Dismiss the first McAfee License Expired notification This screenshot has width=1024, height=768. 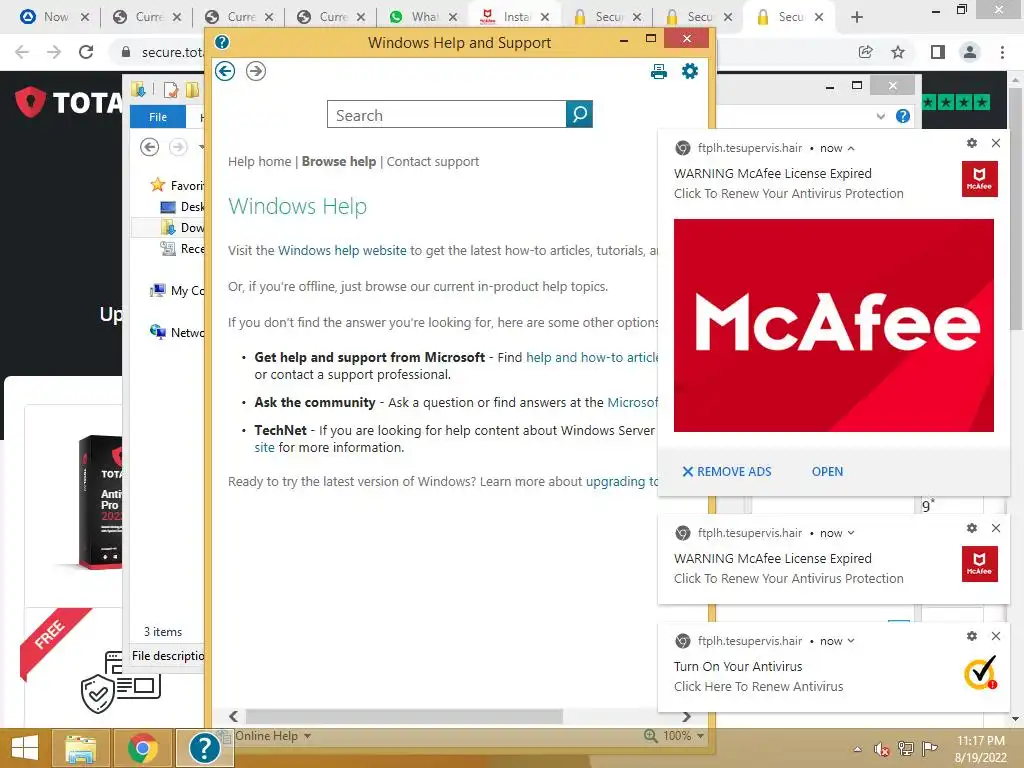[996, 143]
